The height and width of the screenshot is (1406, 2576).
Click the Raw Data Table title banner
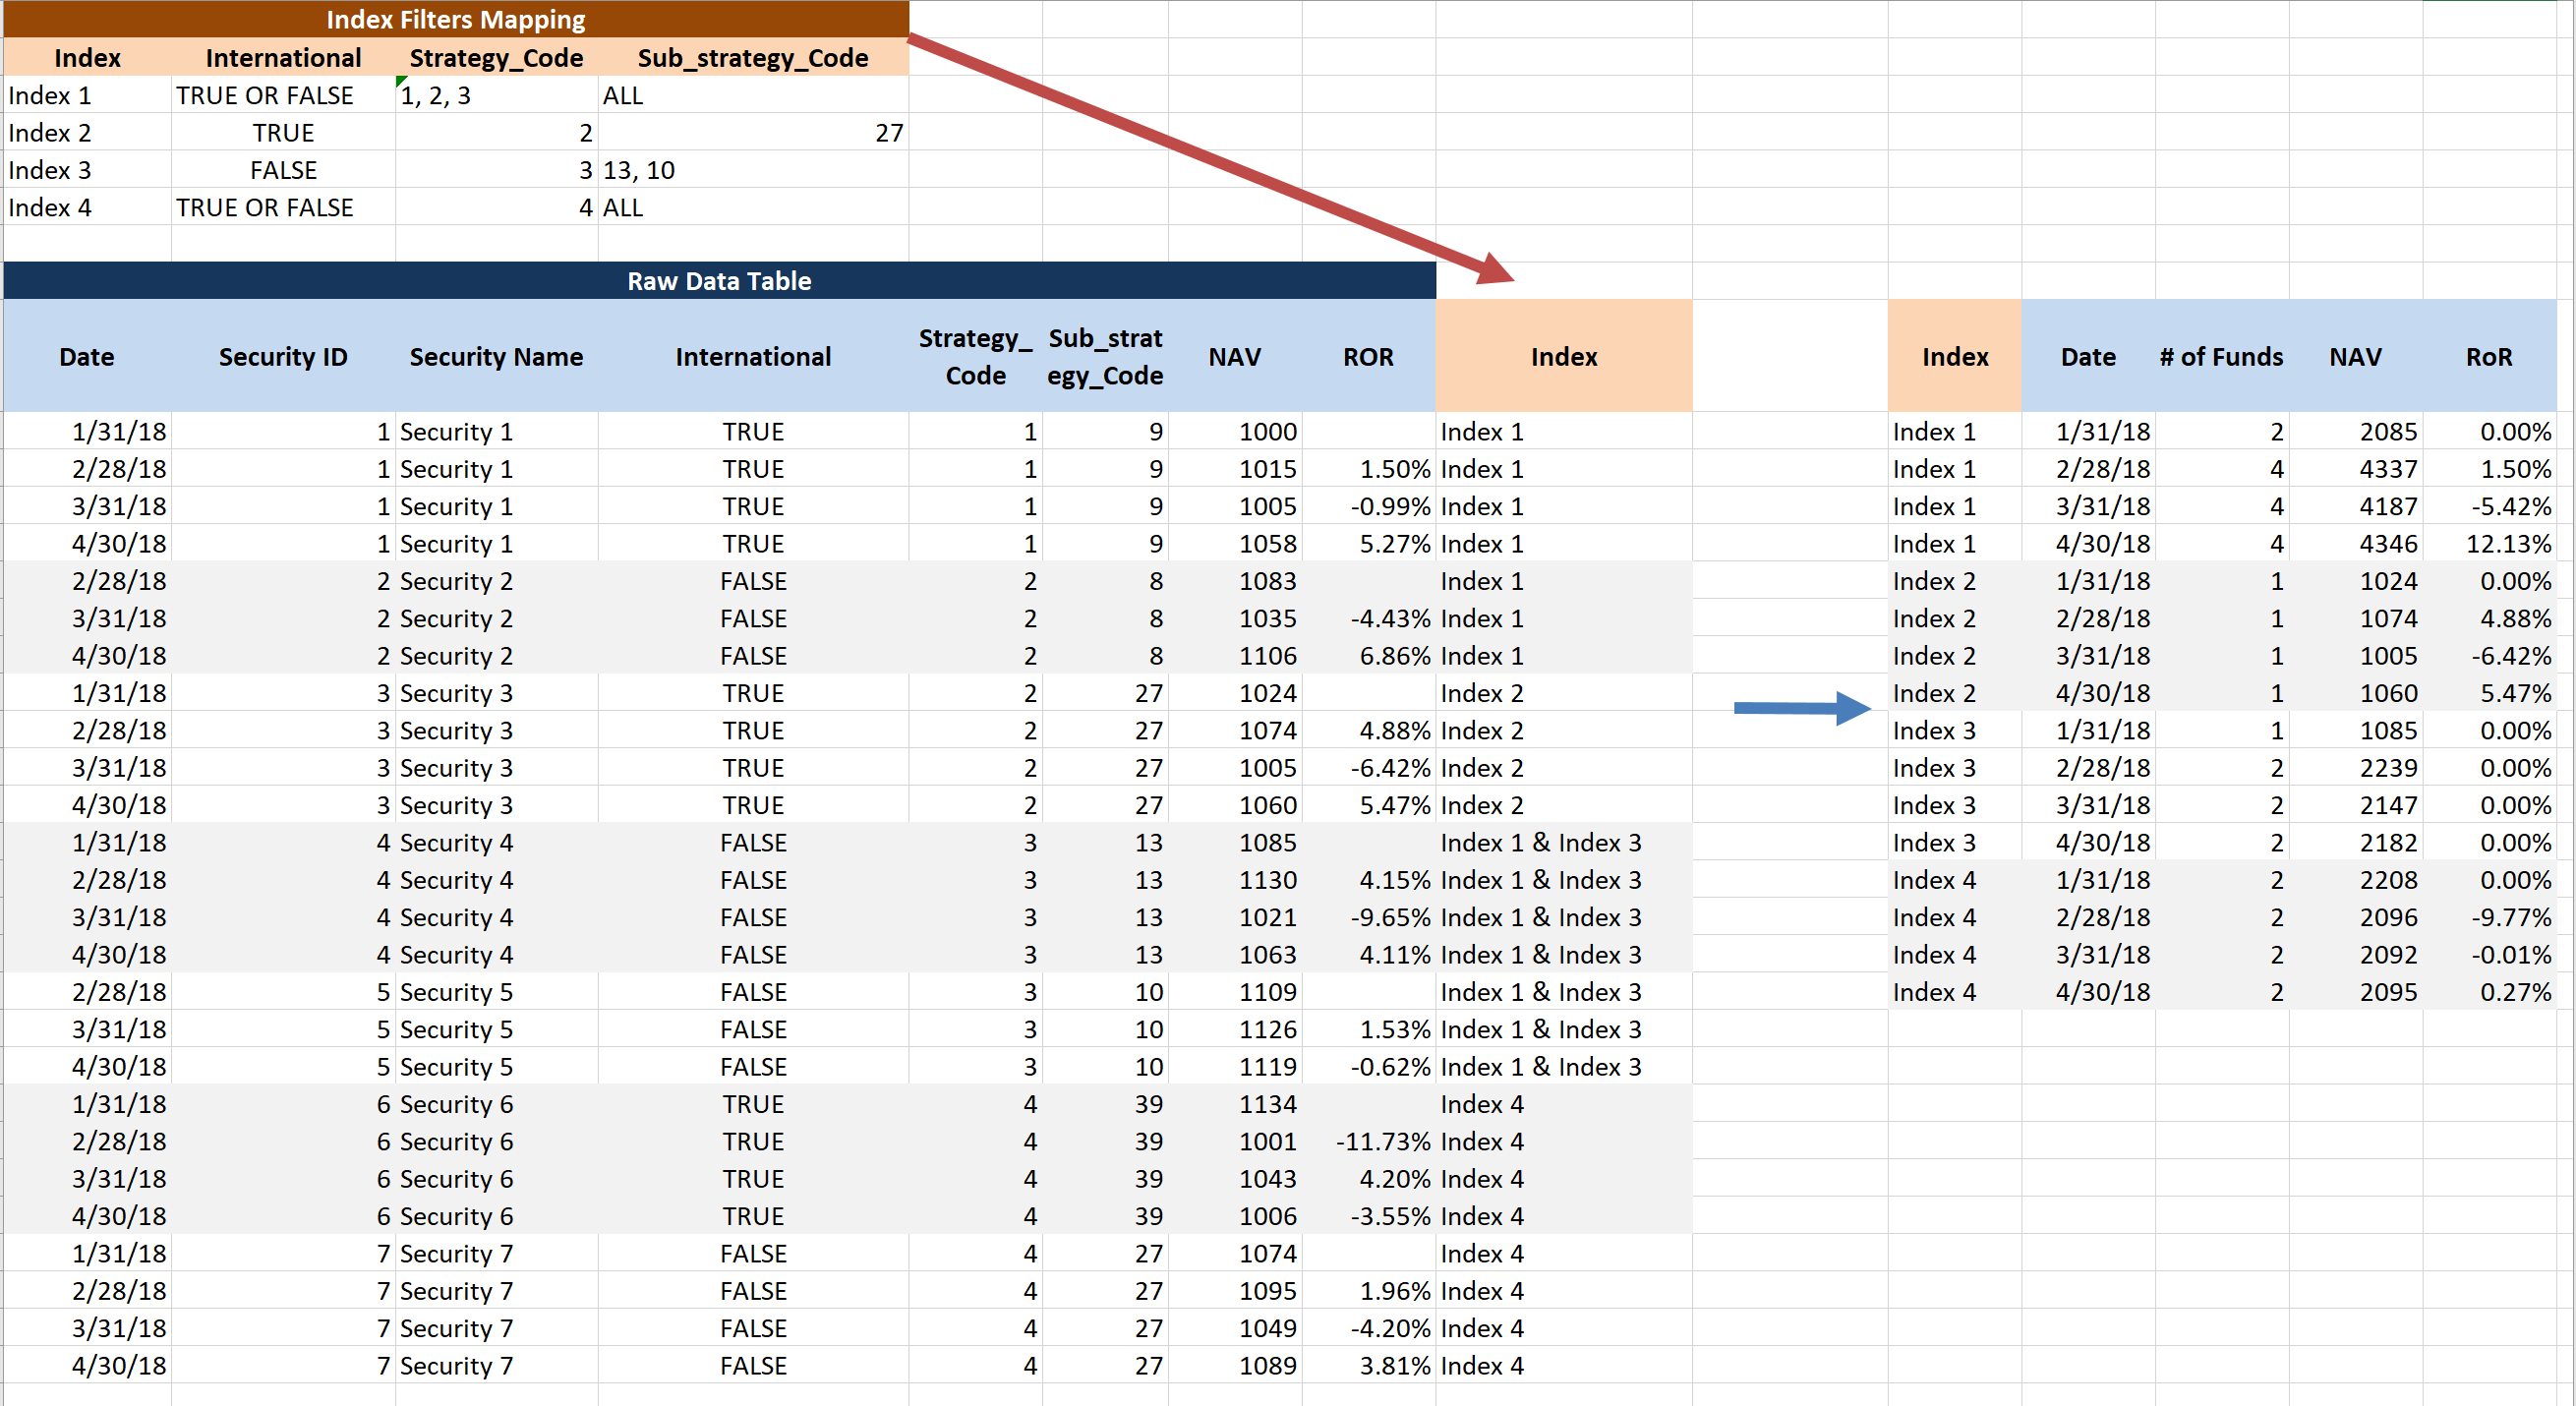[719, 281]
